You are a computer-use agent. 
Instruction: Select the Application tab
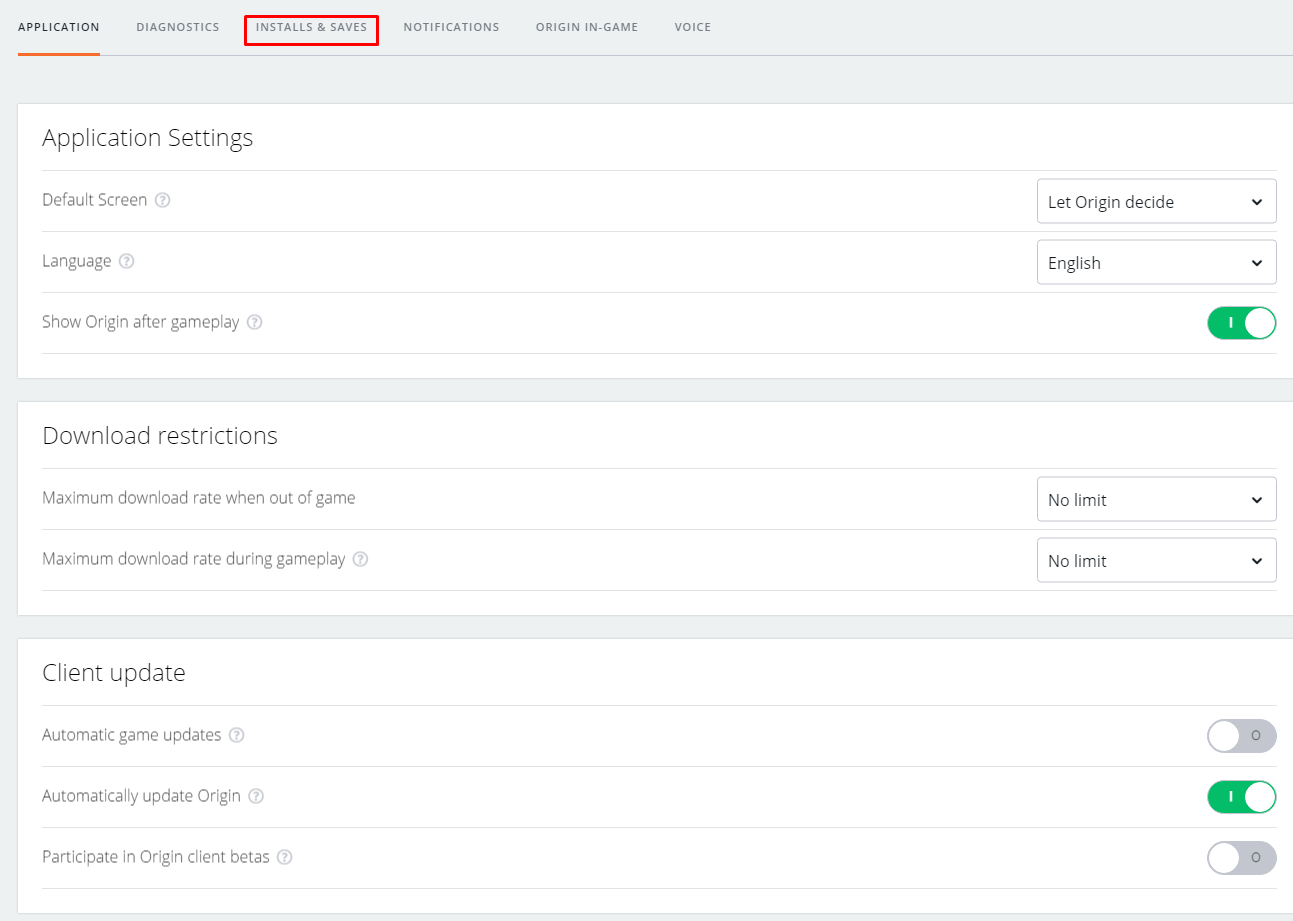coord(59,27)
